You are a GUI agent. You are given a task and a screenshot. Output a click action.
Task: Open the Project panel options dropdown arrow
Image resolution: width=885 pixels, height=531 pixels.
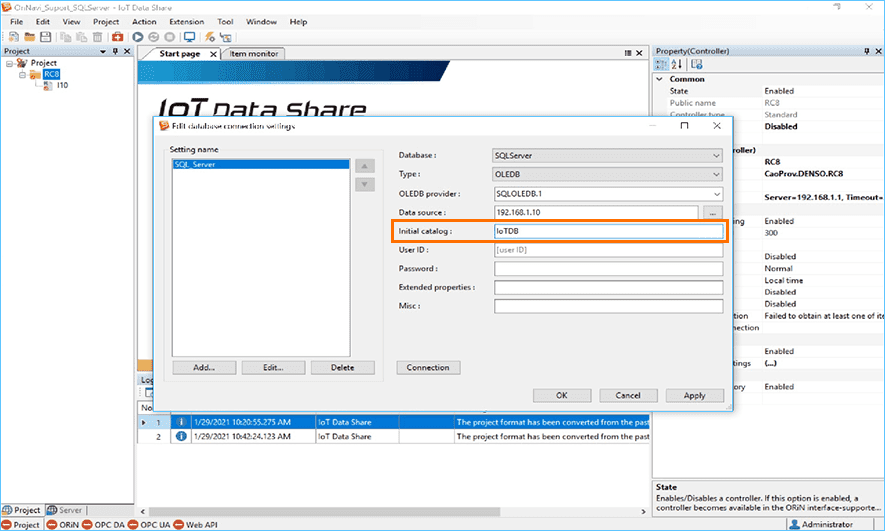(x=103, y=51)
